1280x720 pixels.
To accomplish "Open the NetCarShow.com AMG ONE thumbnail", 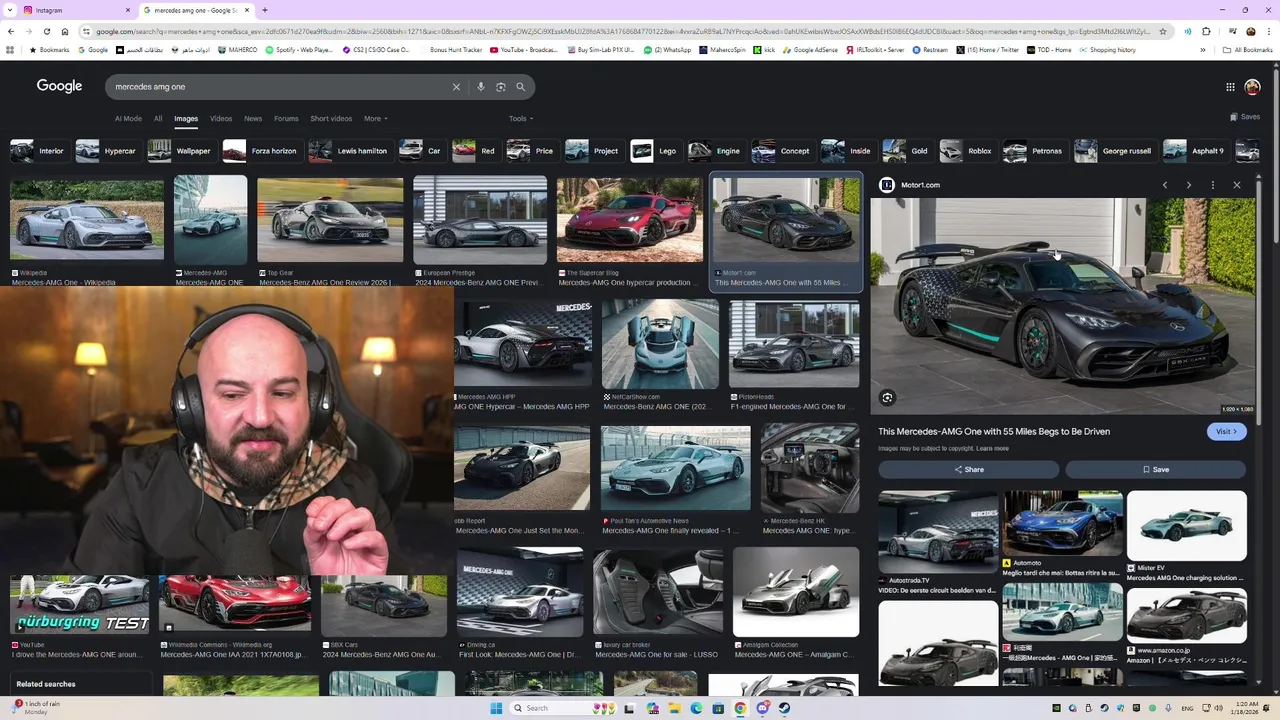I will pyautogui.click(x=660, y=344).
